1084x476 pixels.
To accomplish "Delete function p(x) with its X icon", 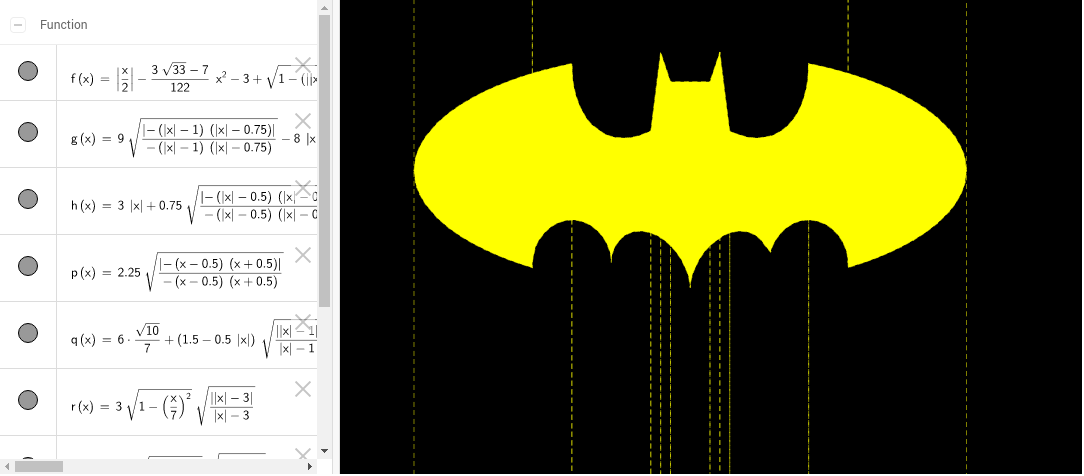I will [x=303, y=255].
